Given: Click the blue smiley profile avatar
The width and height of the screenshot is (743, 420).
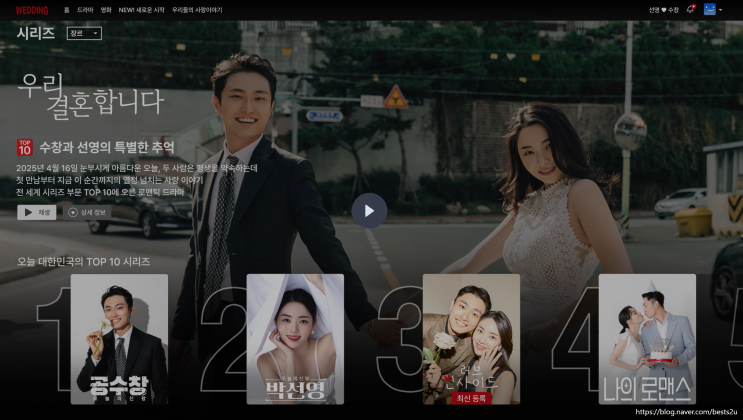Looking at the screenshot, I should tap(709, 9).
